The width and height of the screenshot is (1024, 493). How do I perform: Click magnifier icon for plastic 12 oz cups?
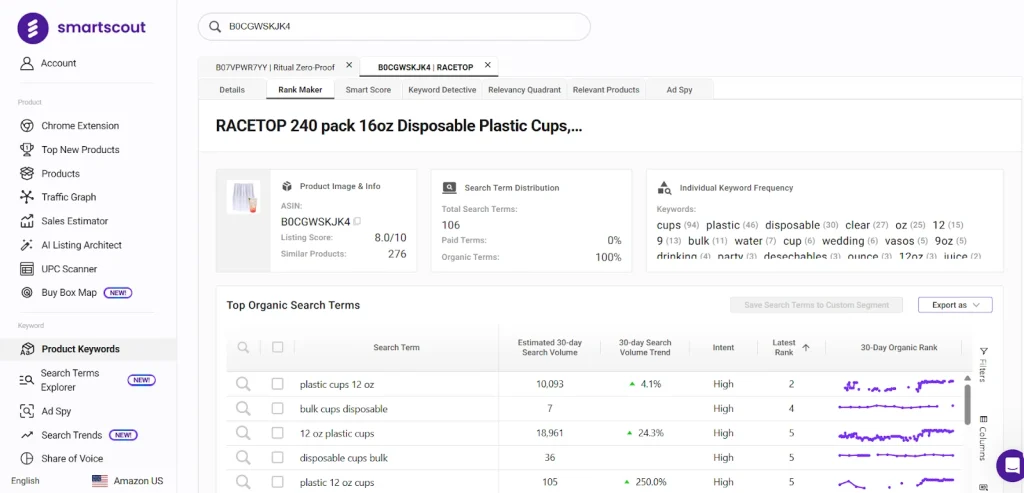(243, 482)
